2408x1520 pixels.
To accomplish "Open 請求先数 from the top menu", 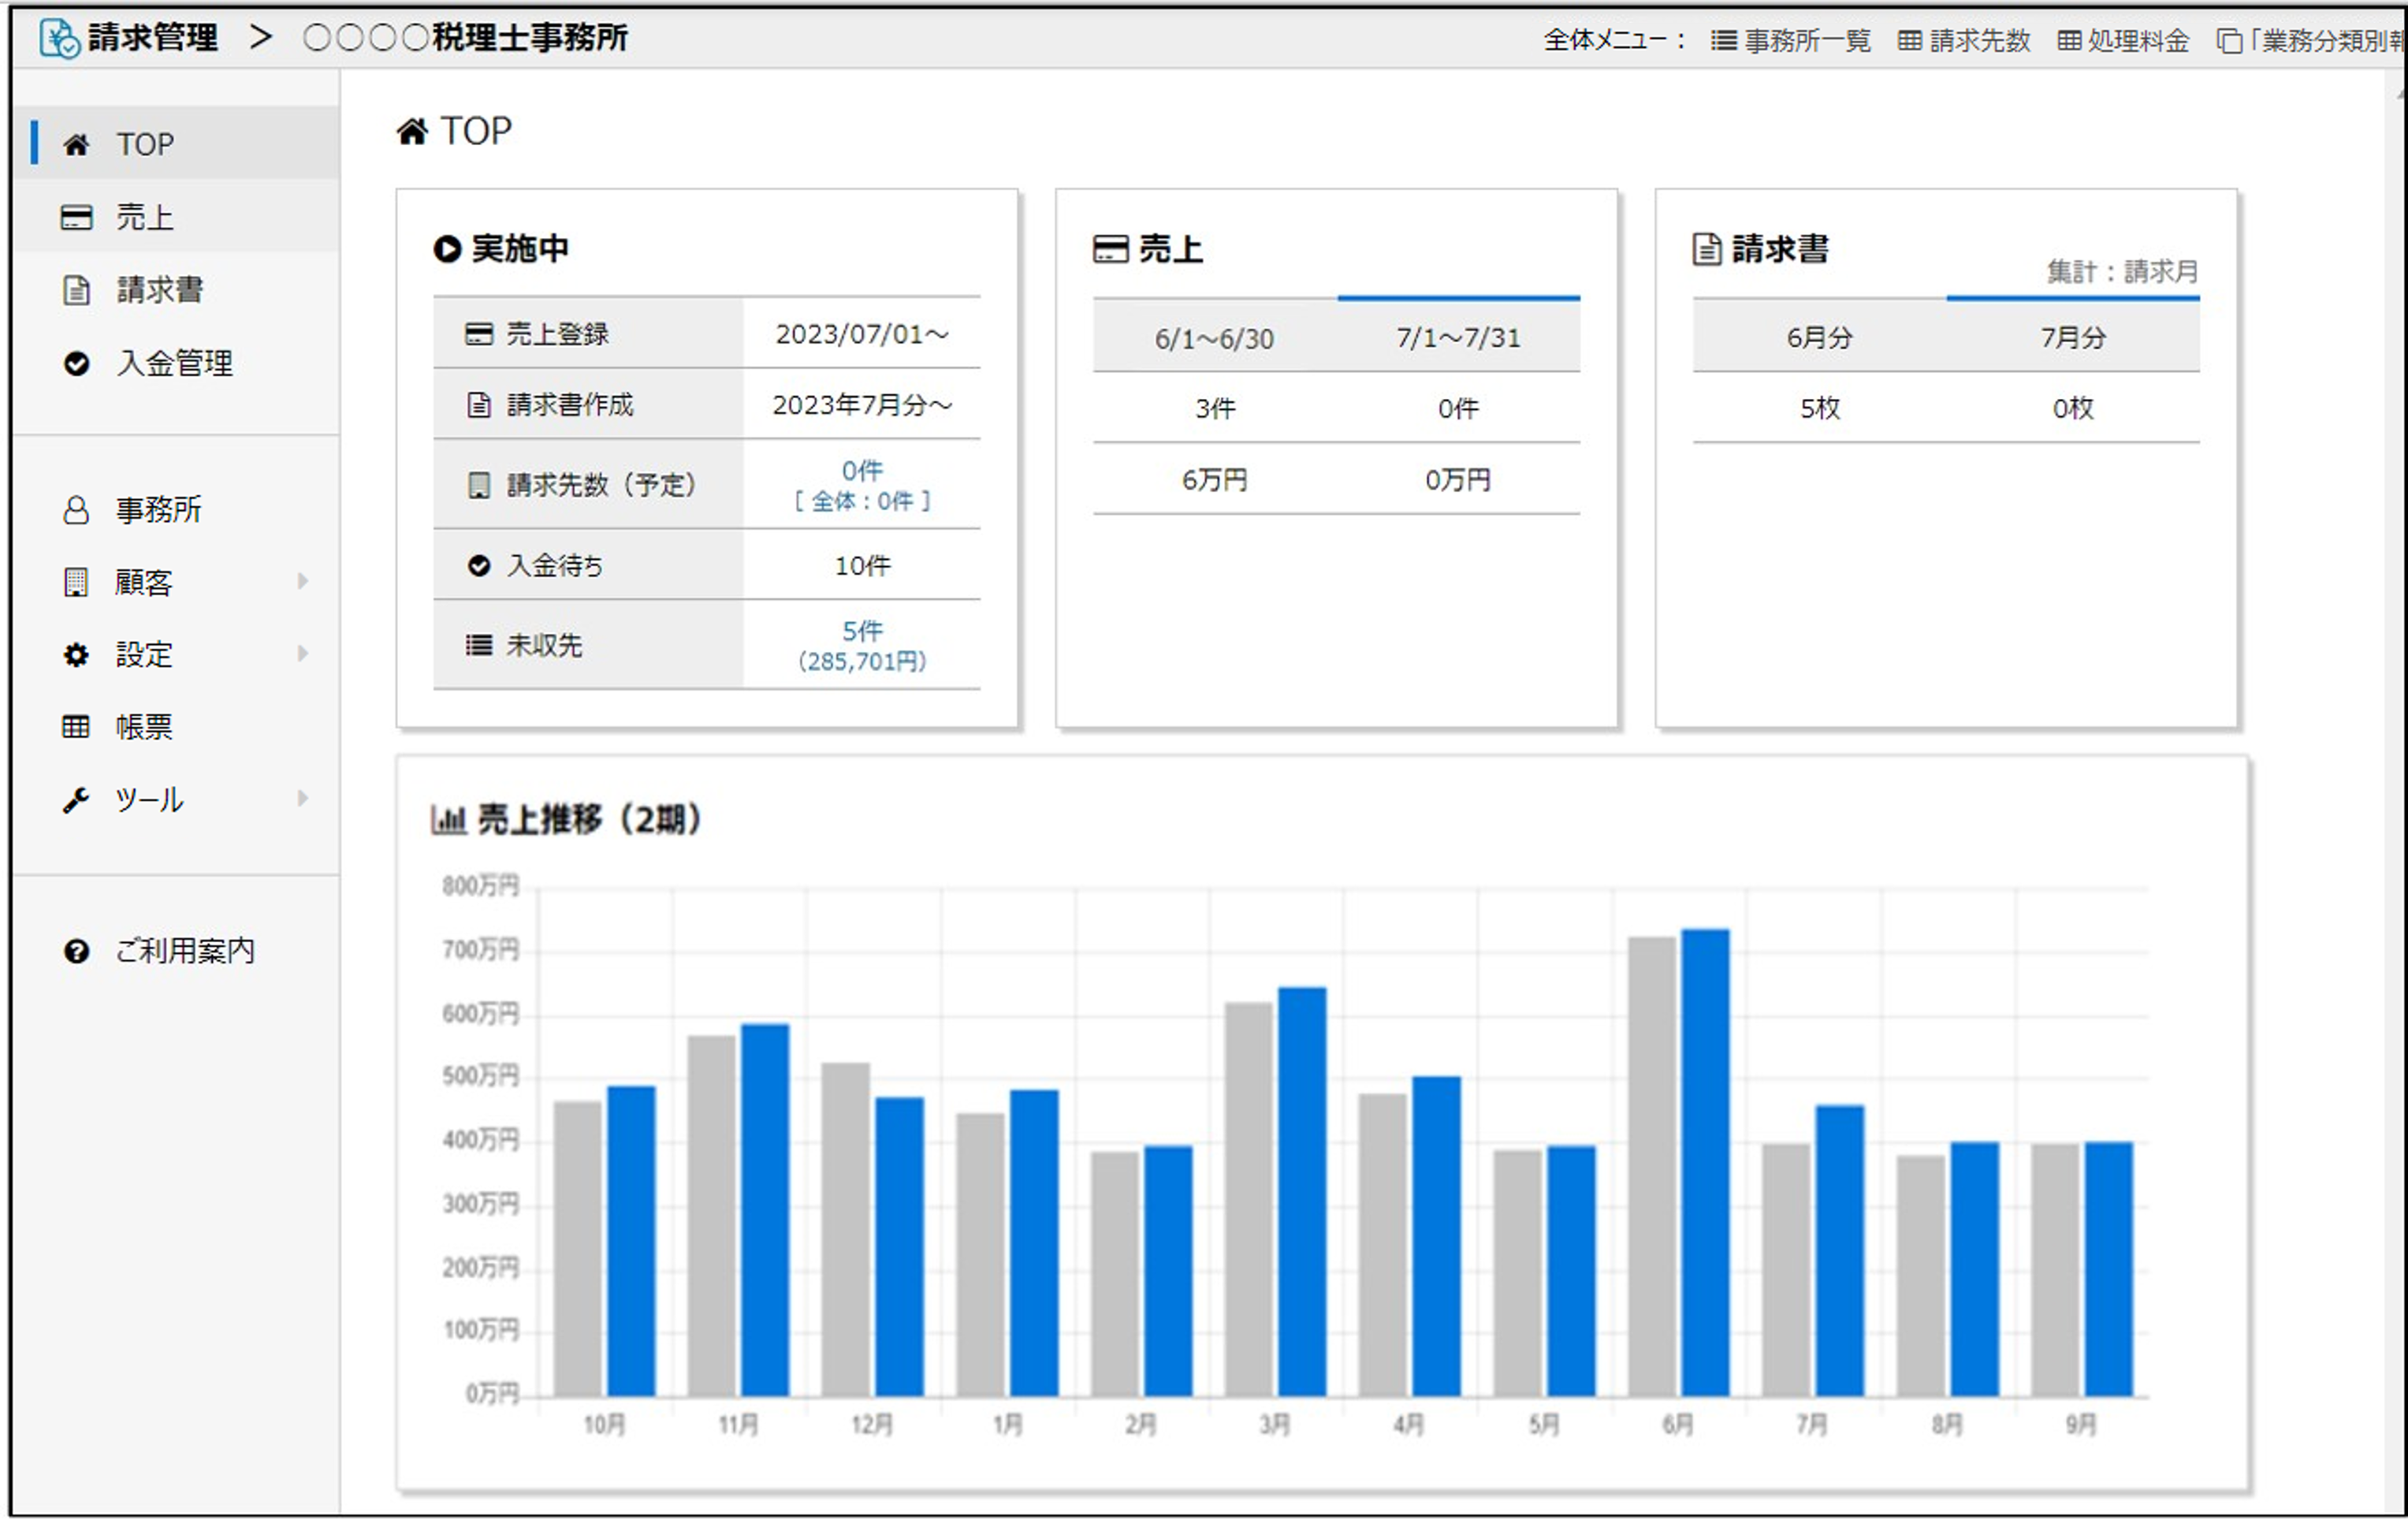I will 1964,41.
